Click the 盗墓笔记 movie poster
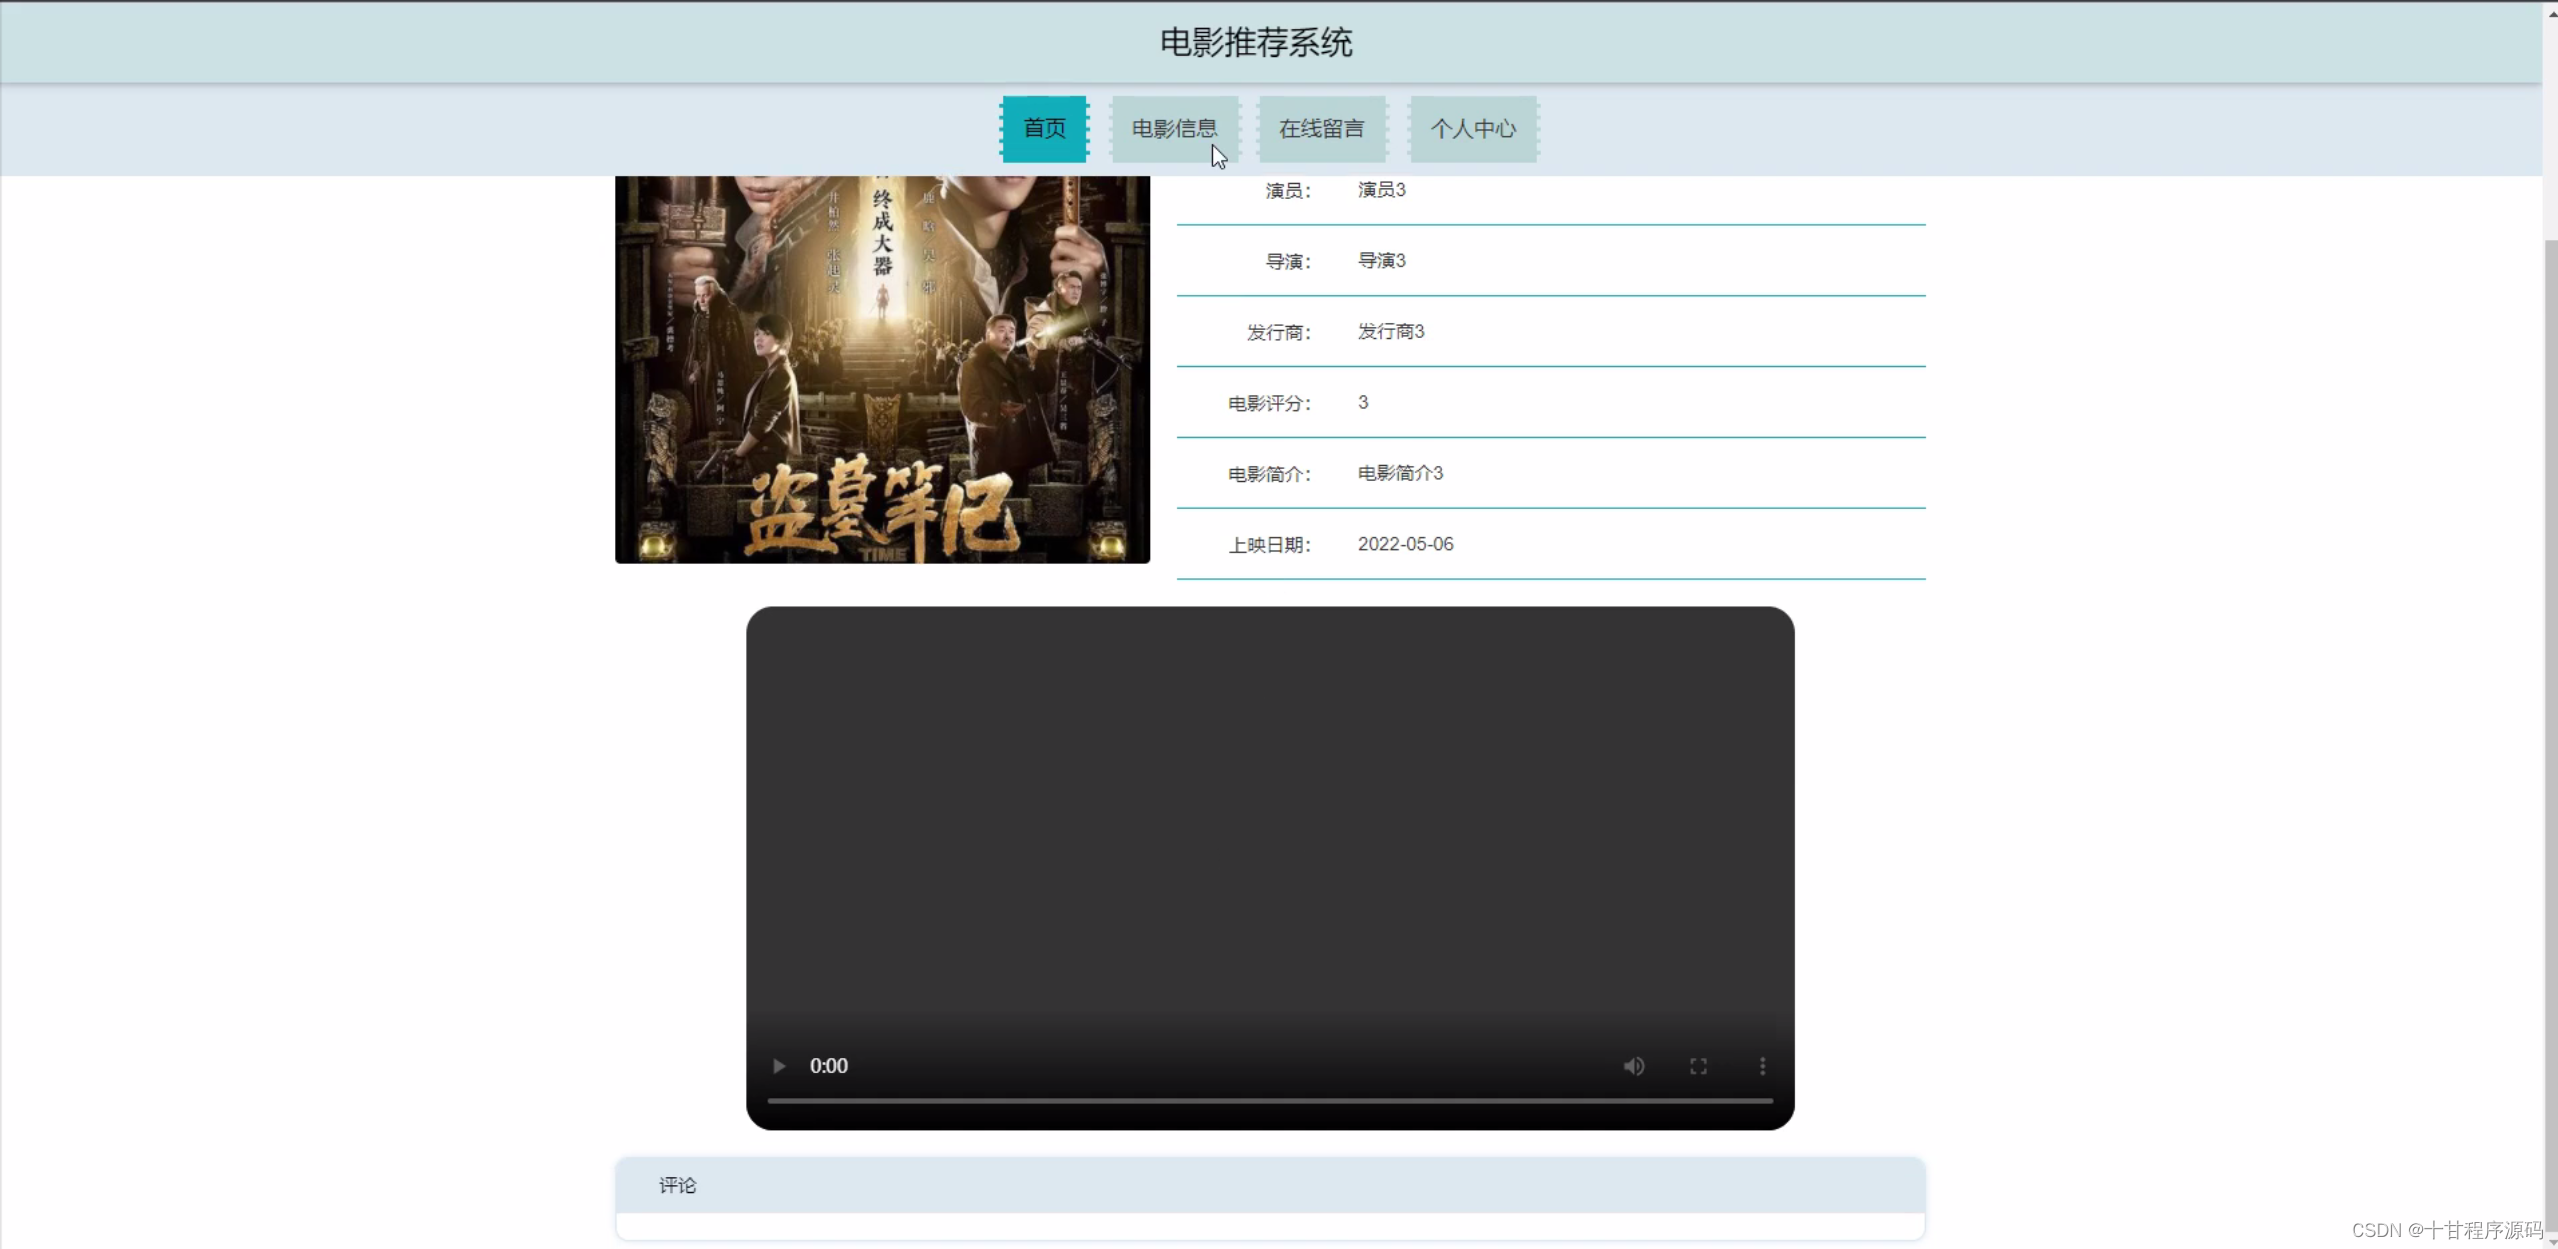Viewport: 2558px width, 1249px height. [x=881, y=368]
